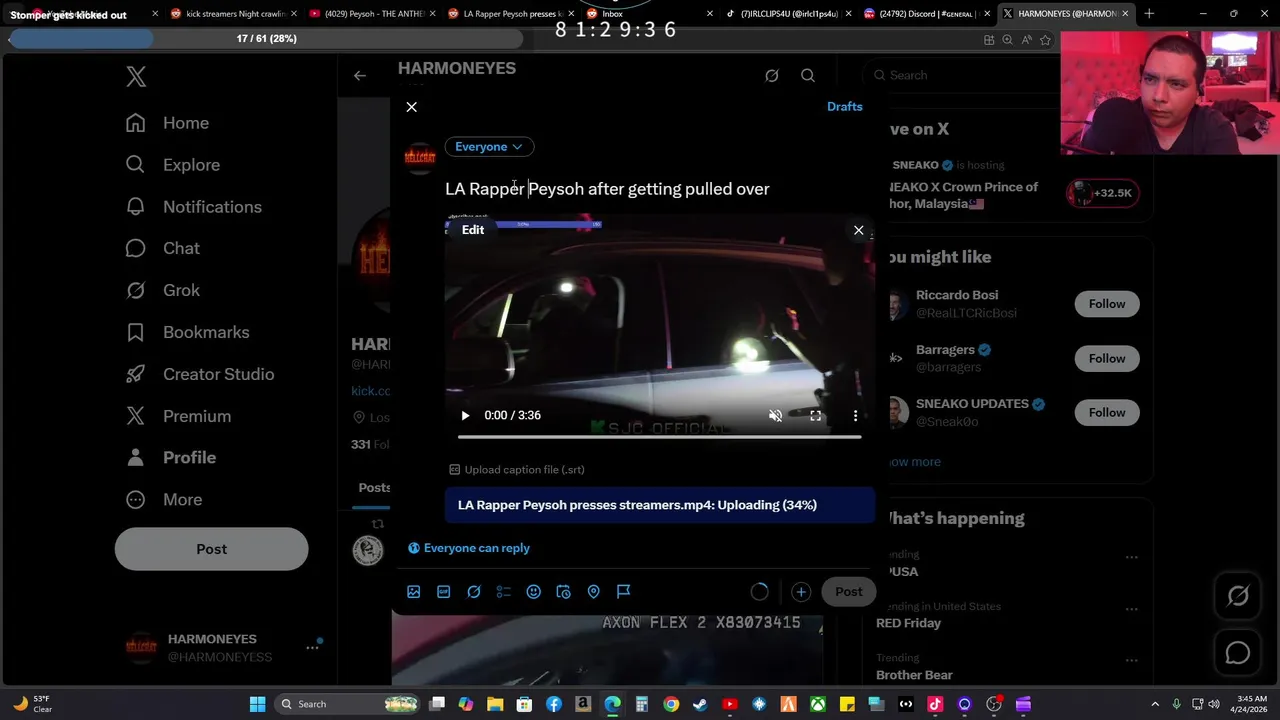Click Edit on the attached video
This screenshot has width=1280, height=720.
click(473, 230)
